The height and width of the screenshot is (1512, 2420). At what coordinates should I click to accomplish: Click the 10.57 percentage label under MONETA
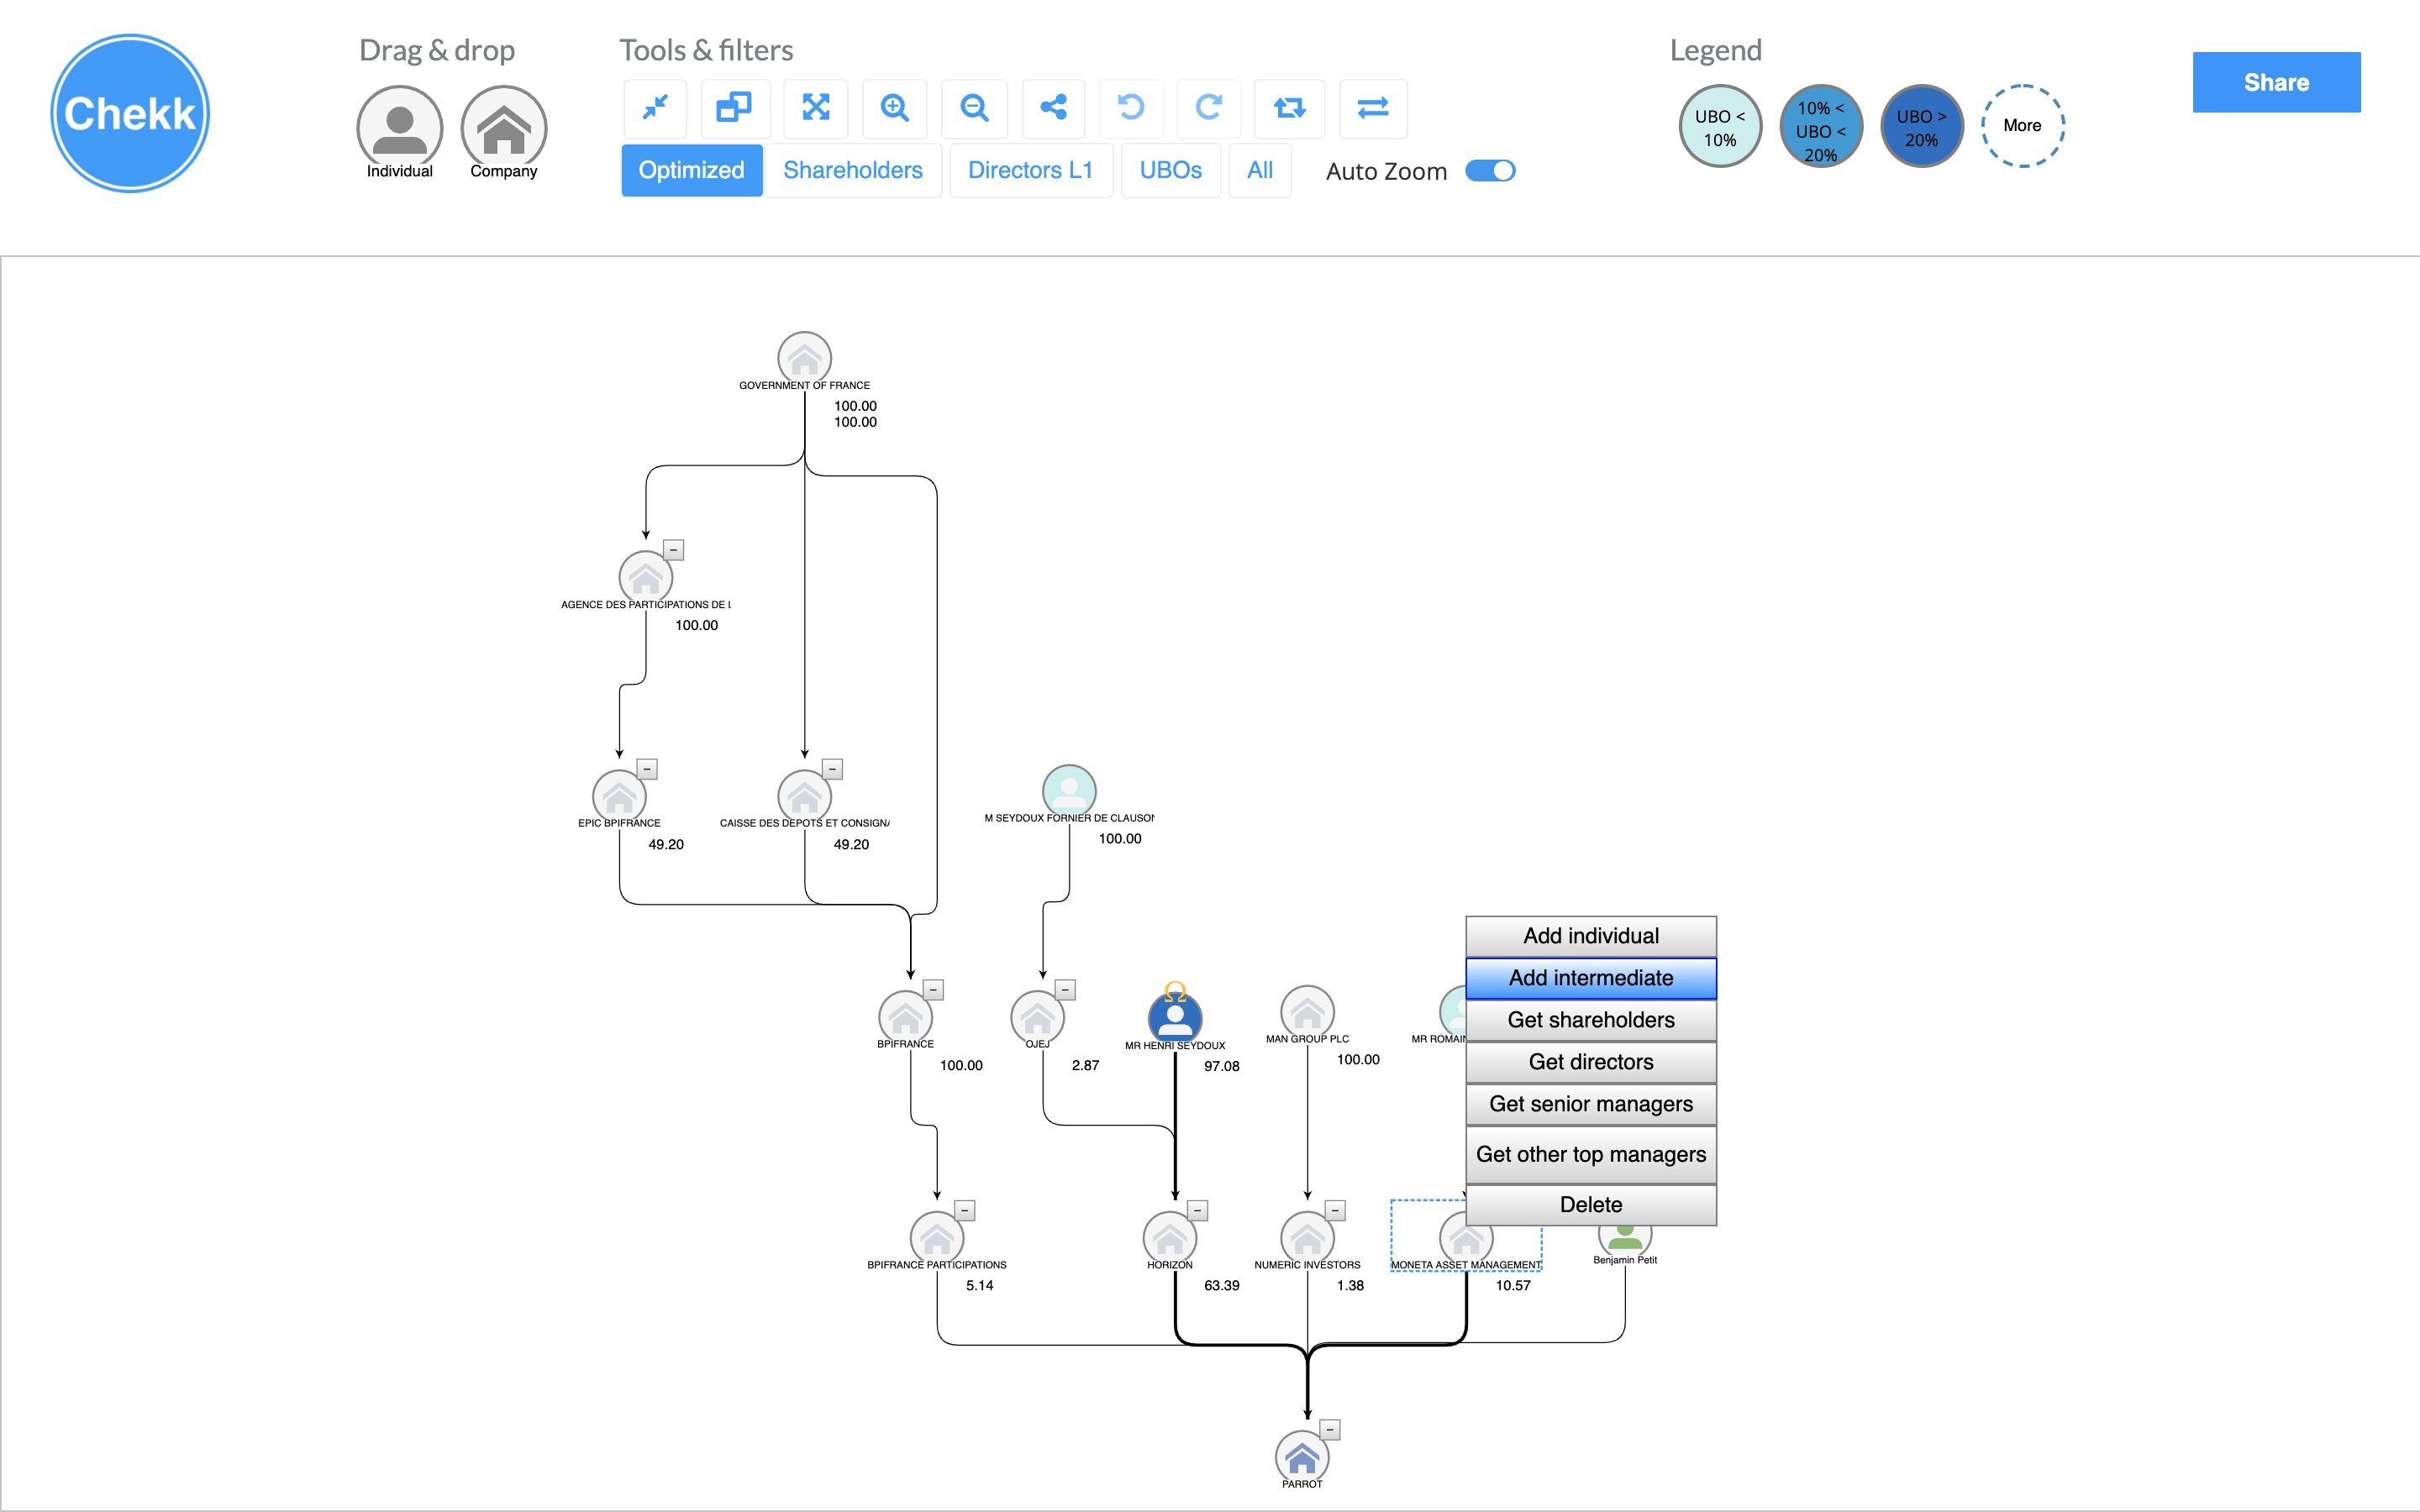point(1513,1286)
